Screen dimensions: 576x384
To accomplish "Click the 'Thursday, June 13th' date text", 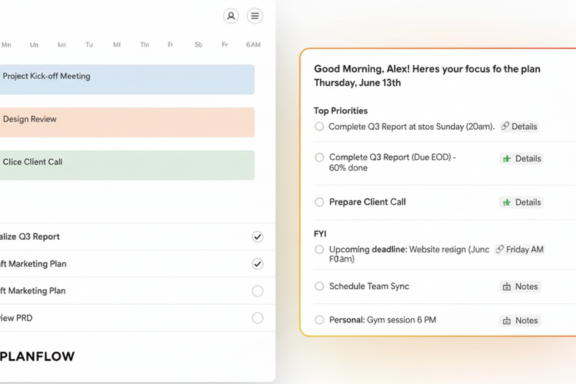I will 357,83.
